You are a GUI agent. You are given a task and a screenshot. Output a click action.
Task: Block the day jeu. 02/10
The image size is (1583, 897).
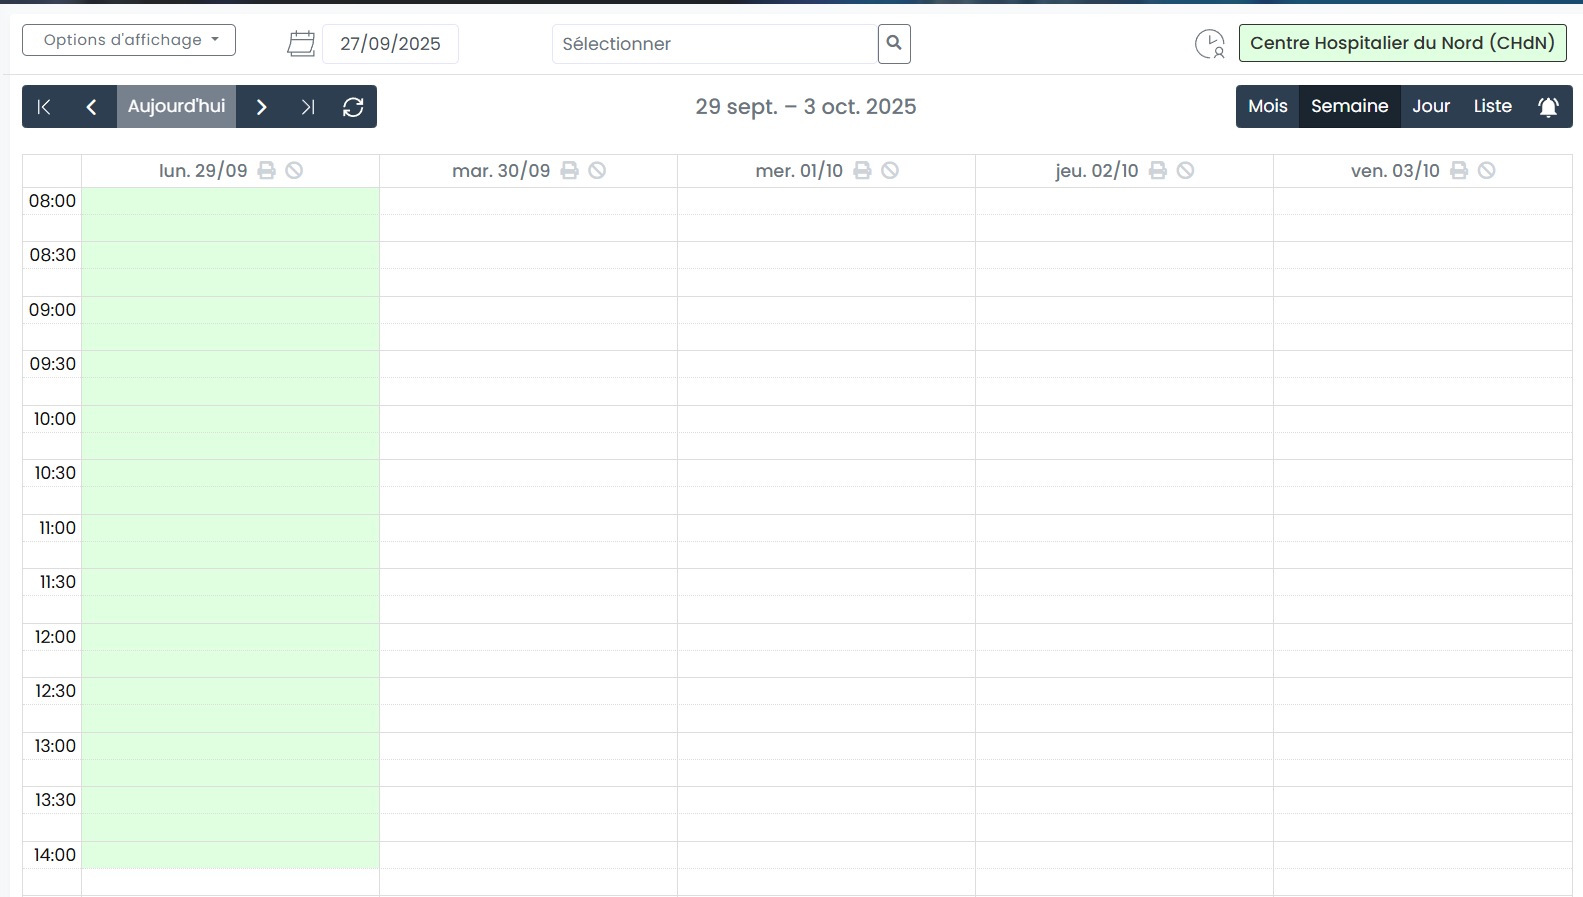pyautogui.click(x=1185, y=171)
